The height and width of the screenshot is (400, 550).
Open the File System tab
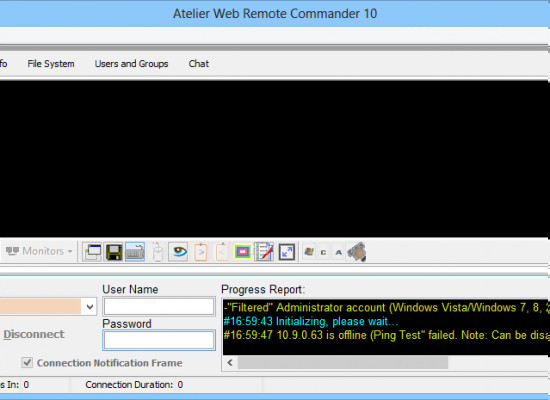pos(51,64)
